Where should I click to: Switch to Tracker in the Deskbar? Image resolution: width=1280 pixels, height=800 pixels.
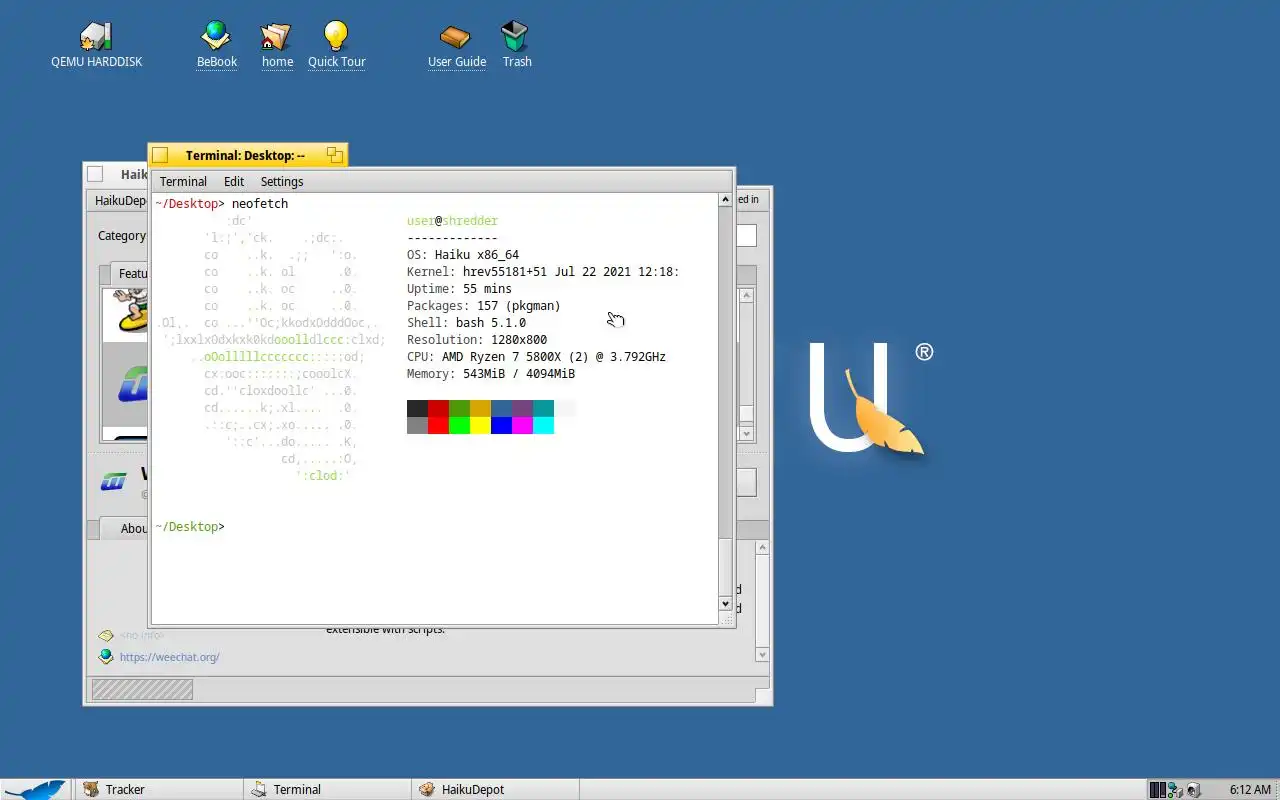click(x=158, y=789)
